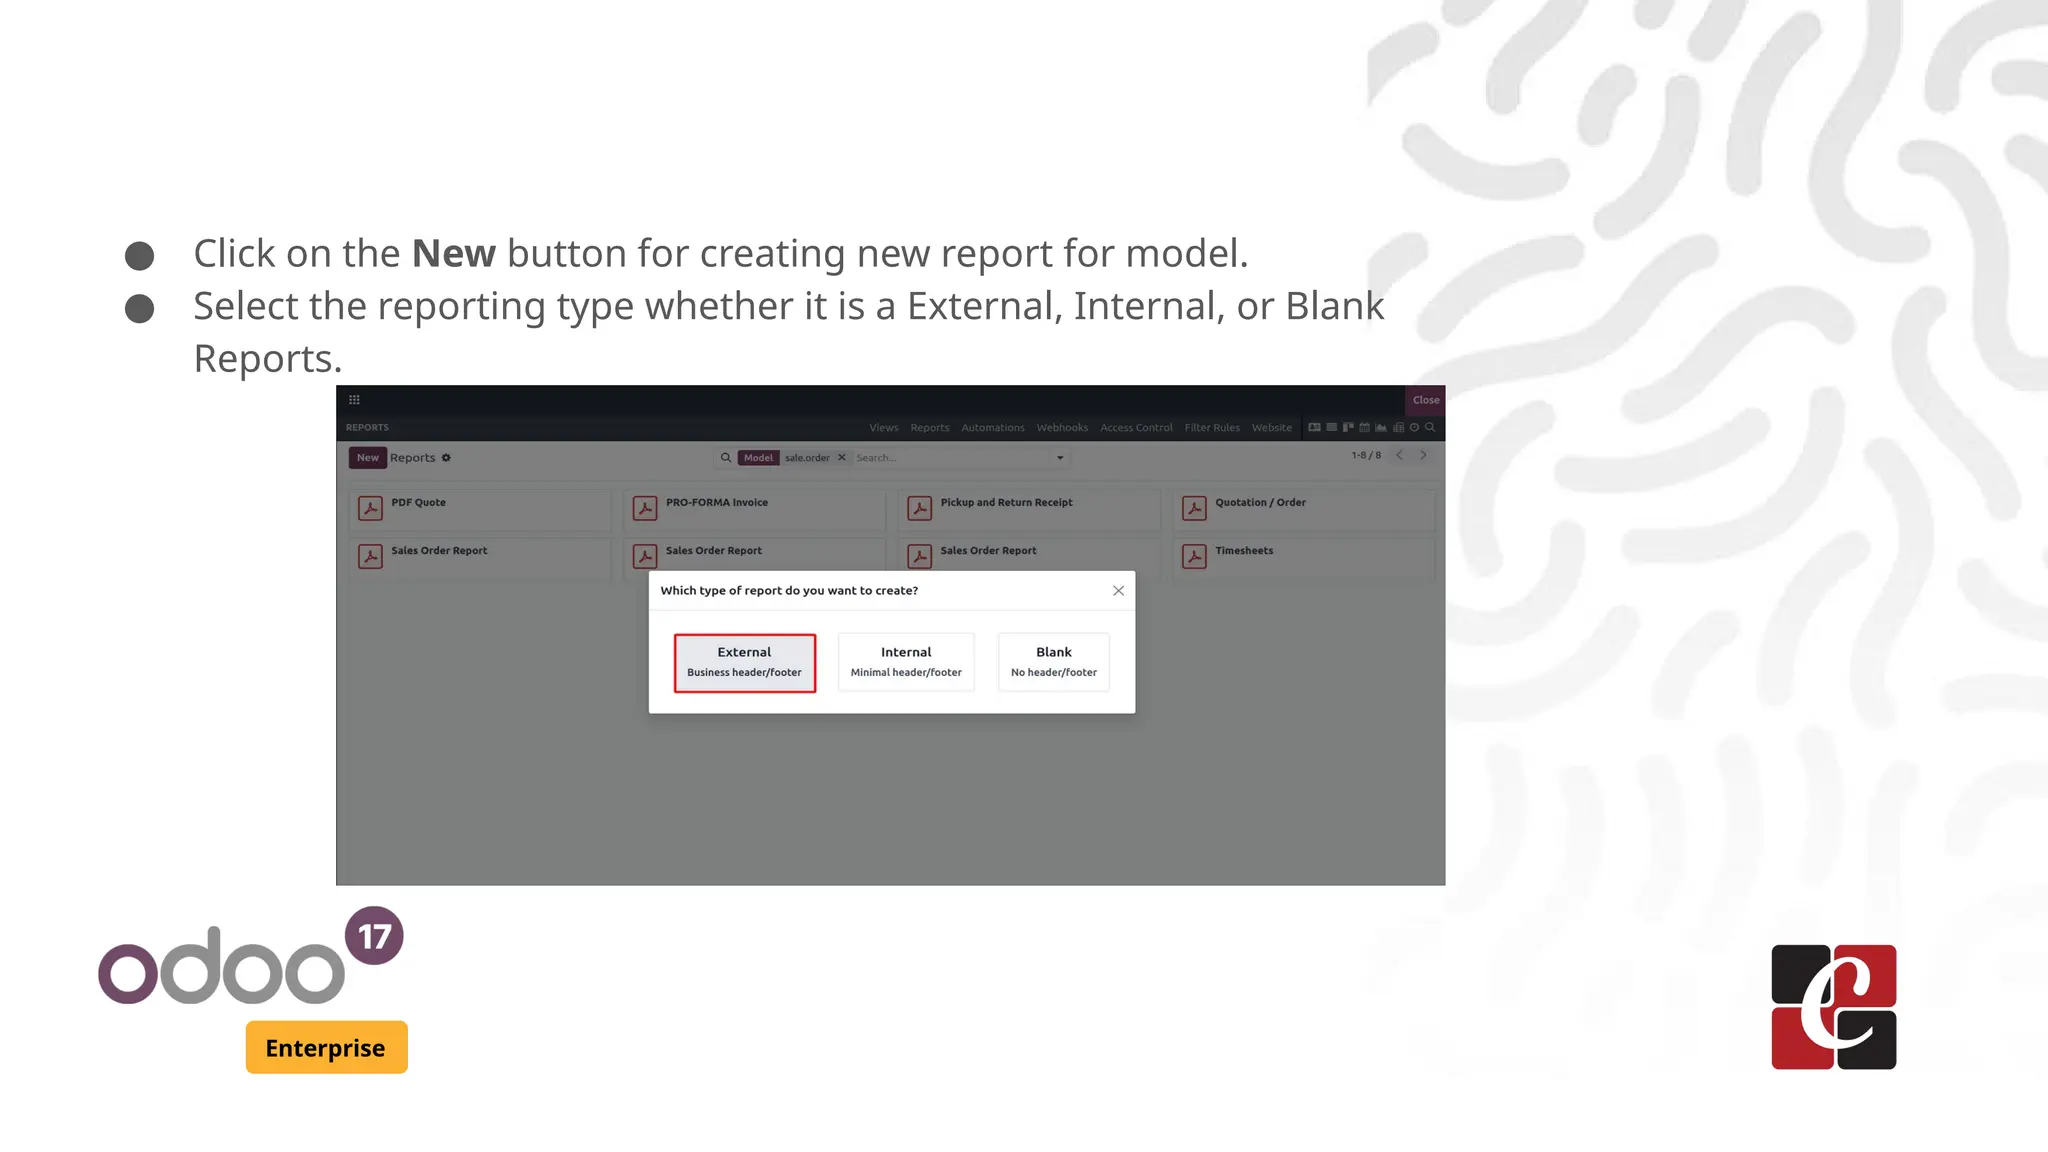Open the PDF Quote report card

tap(480, 510)
